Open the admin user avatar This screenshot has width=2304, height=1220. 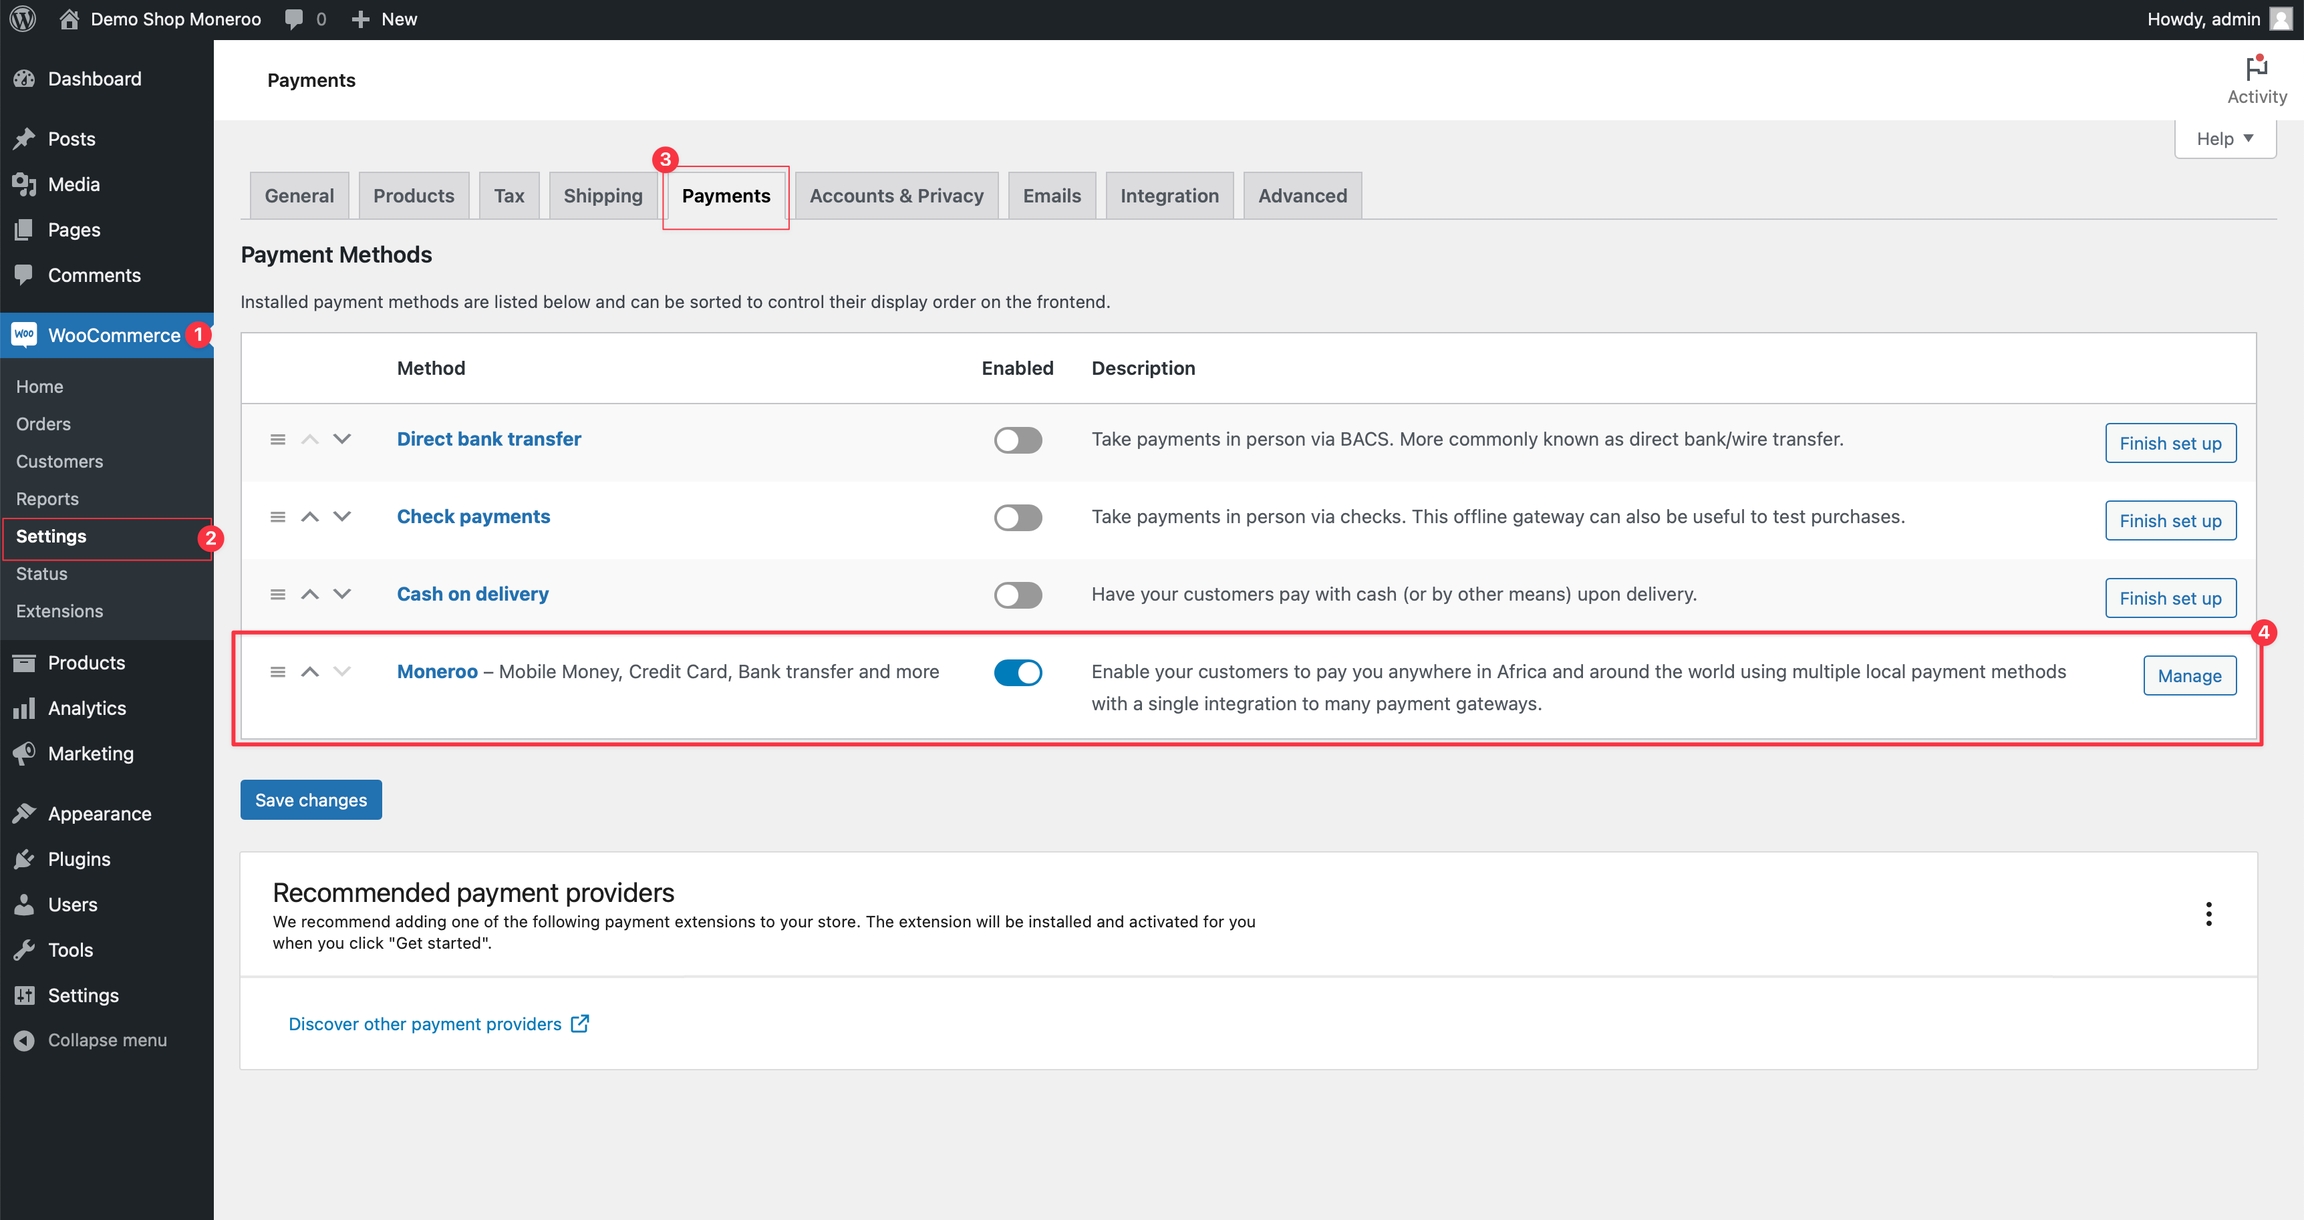coord(2281,19)
